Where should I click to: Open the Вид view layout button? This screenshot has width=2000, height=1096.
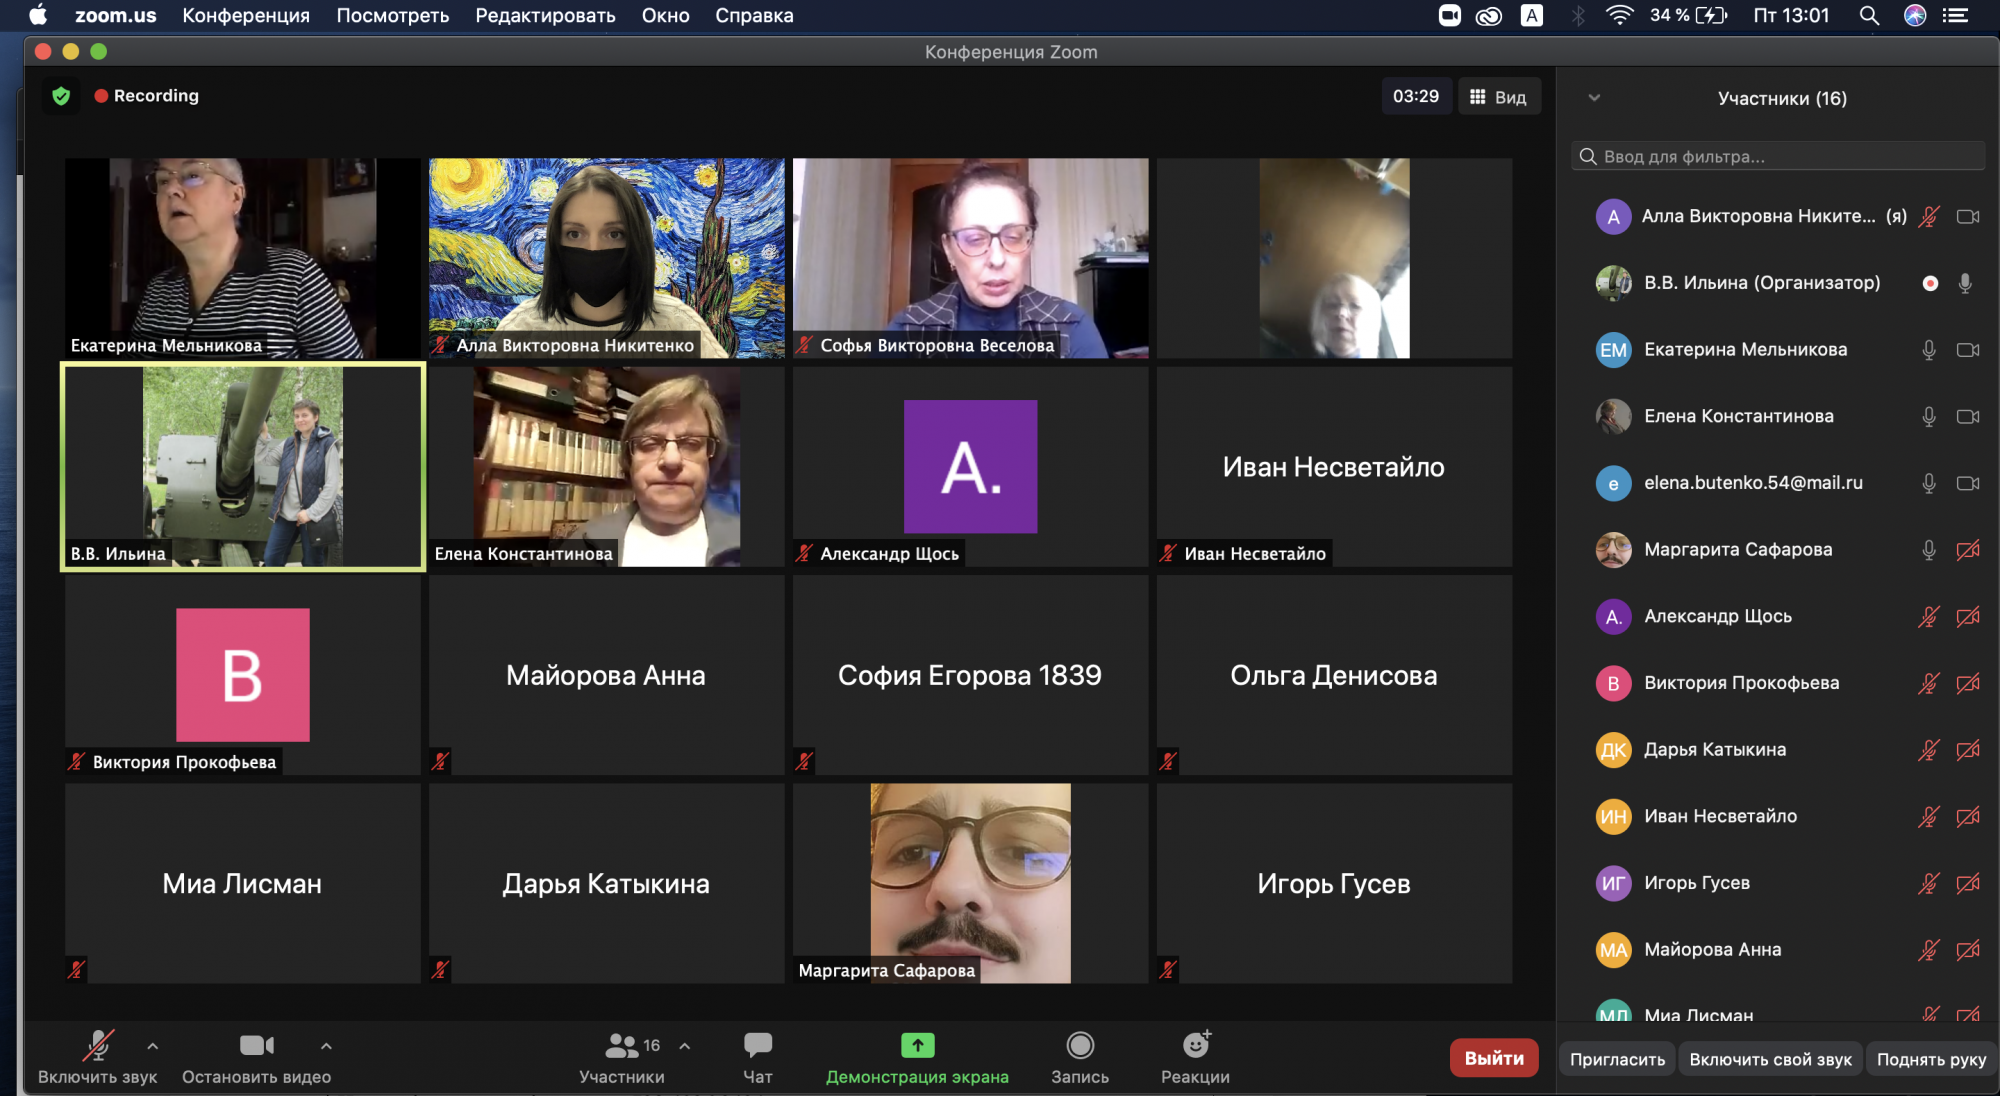point(1498,97)
